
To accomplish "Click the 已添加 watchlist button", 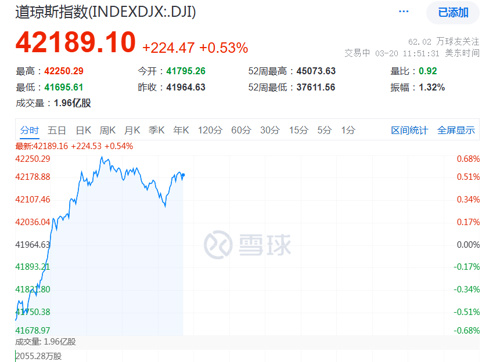I will point(453,13).
